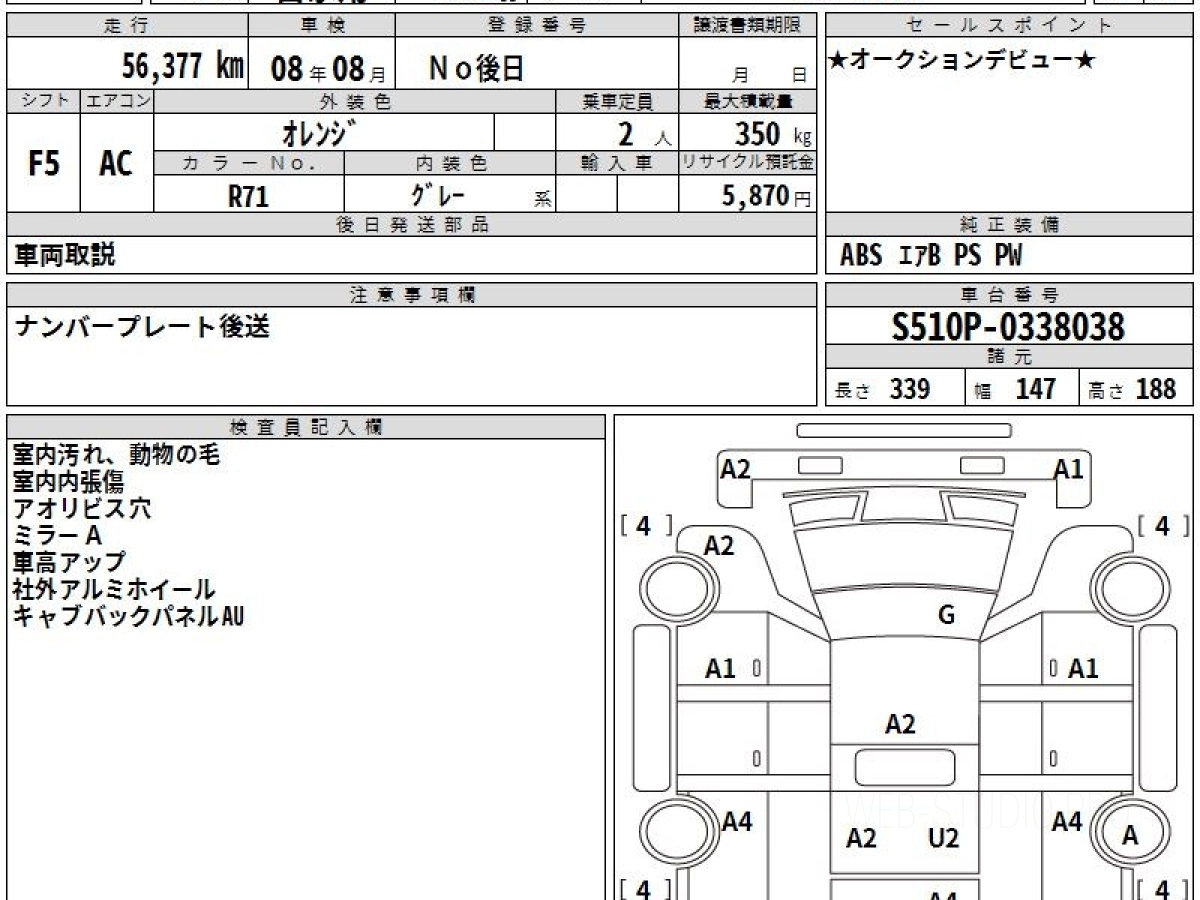Click the 走行 column header
Image resolution: width=1200 pixels, height=900 pixels.
point(127,26)
